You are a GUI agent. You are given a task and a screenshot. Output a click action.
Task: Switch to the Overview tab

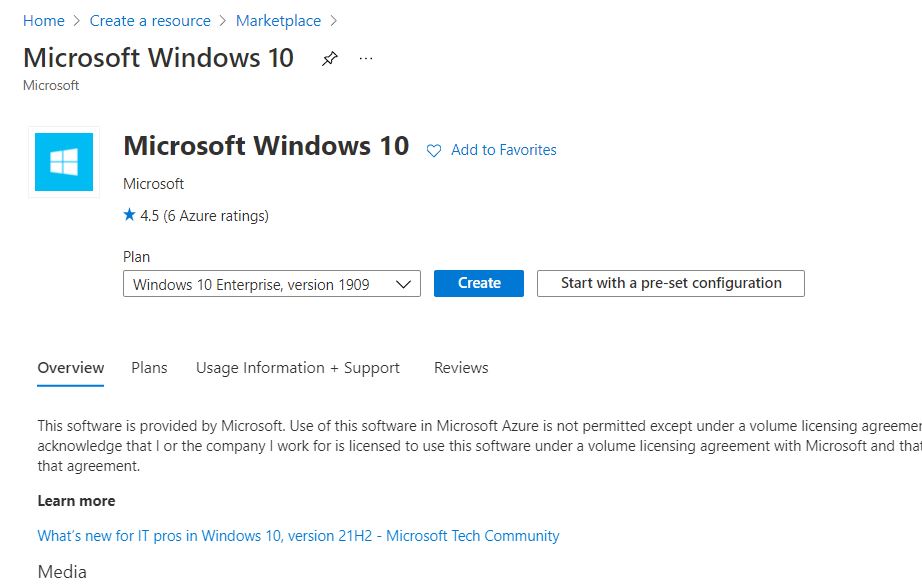71,368
